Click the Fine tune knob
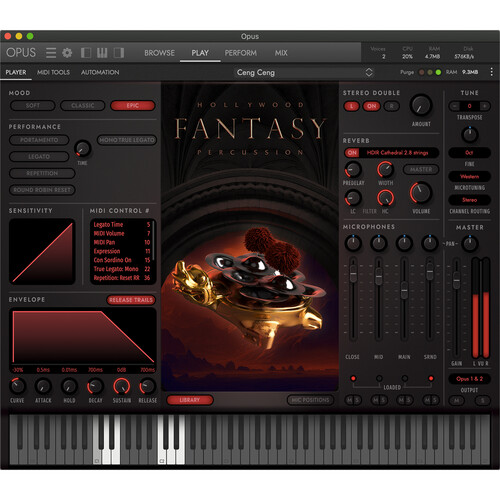 [x=470, y=135]
